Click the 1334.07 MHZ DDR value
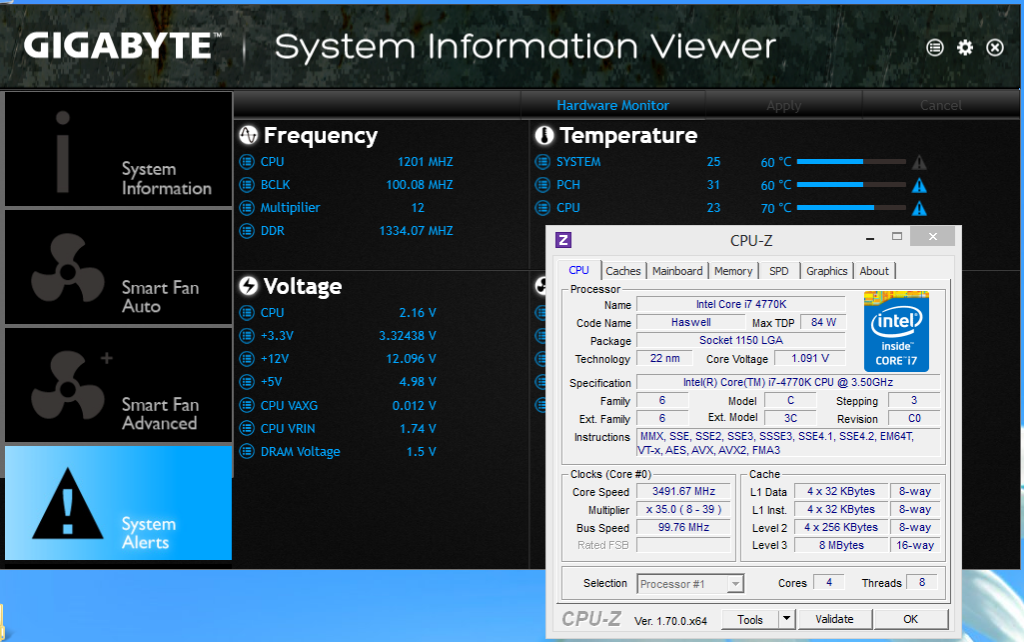This screenshot has height=642, width=1024. point(416,231)
